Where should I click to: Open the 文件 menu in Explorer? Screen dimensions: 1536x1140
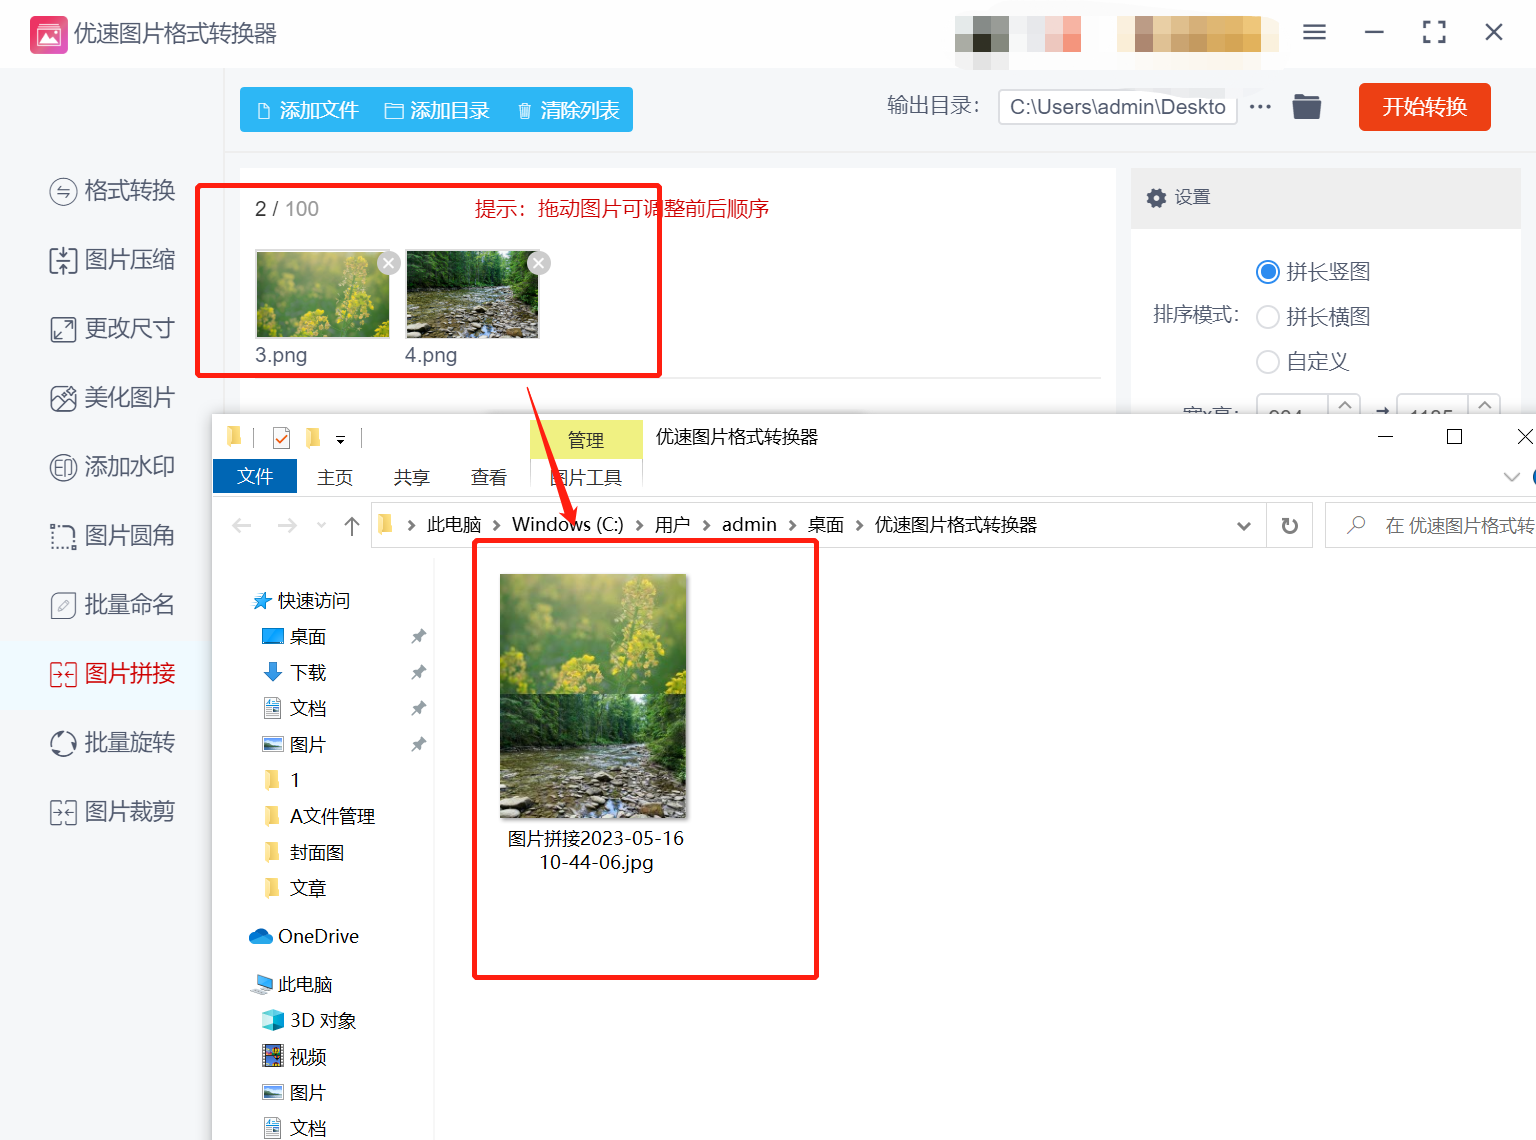click(x=255, y=477)
